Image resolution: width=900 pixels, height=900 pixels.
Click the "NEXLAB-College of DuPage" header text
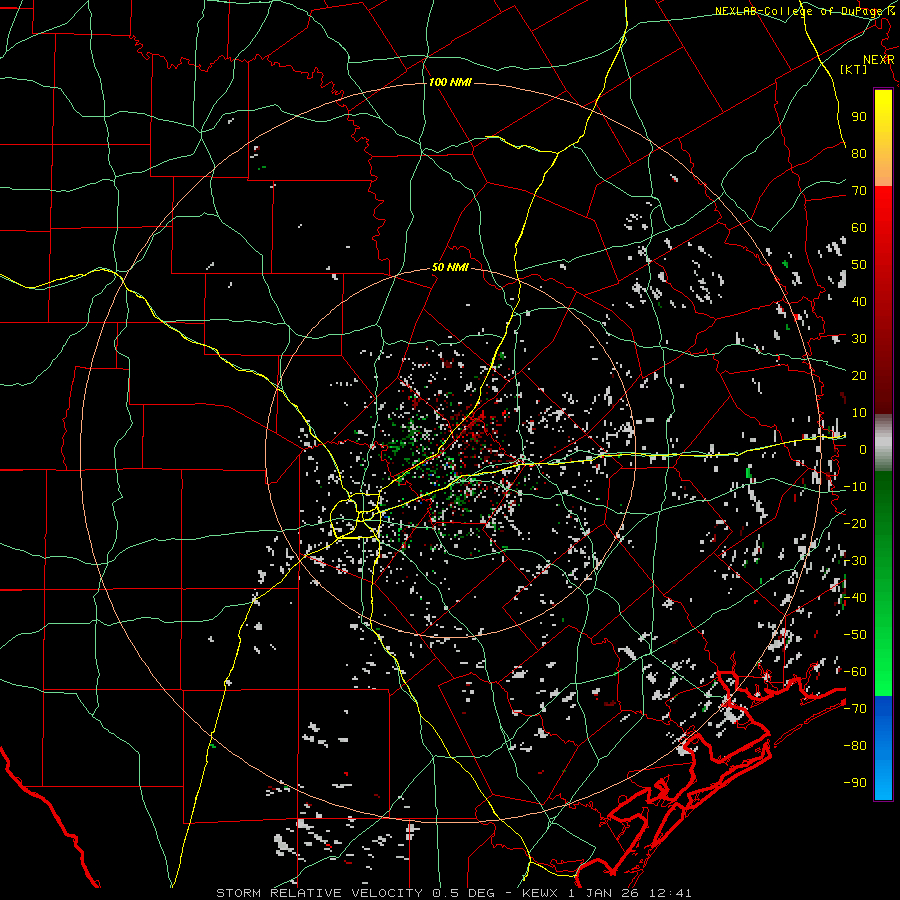[801, 11]
